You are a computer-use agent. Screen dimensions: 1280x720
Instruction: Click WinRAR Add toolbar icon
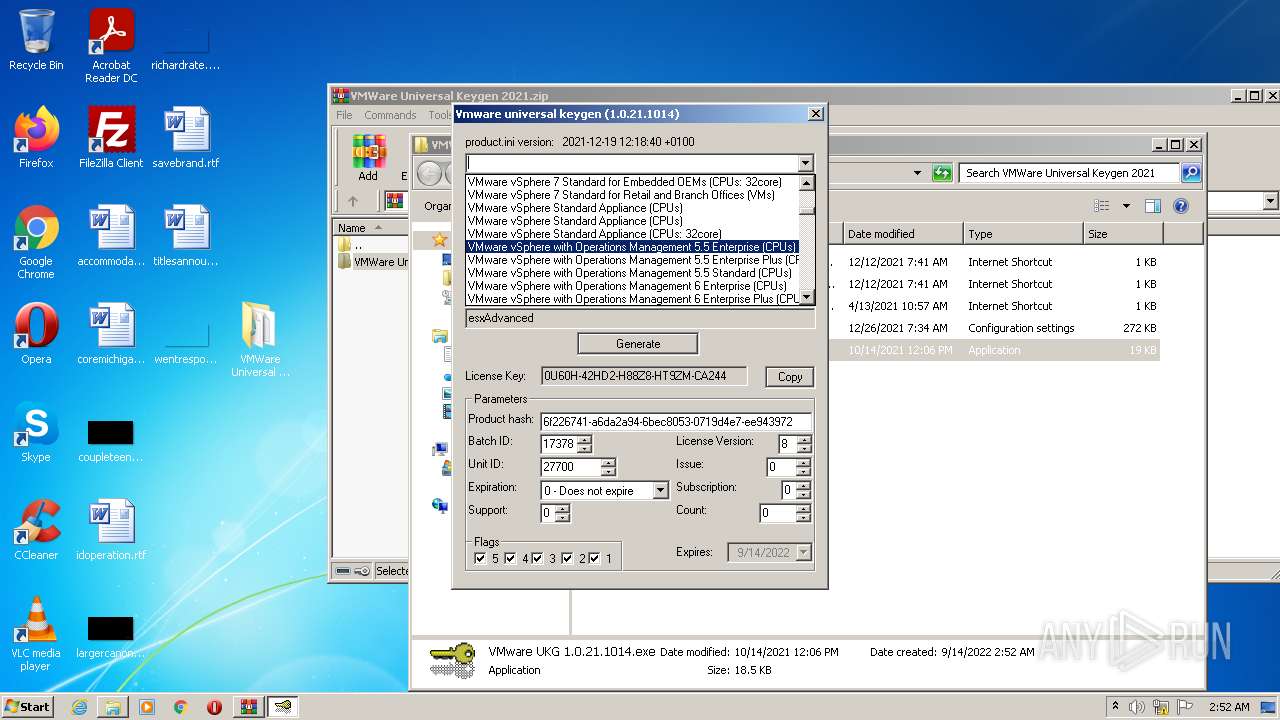pyautogui.click(x=368, y=157)
